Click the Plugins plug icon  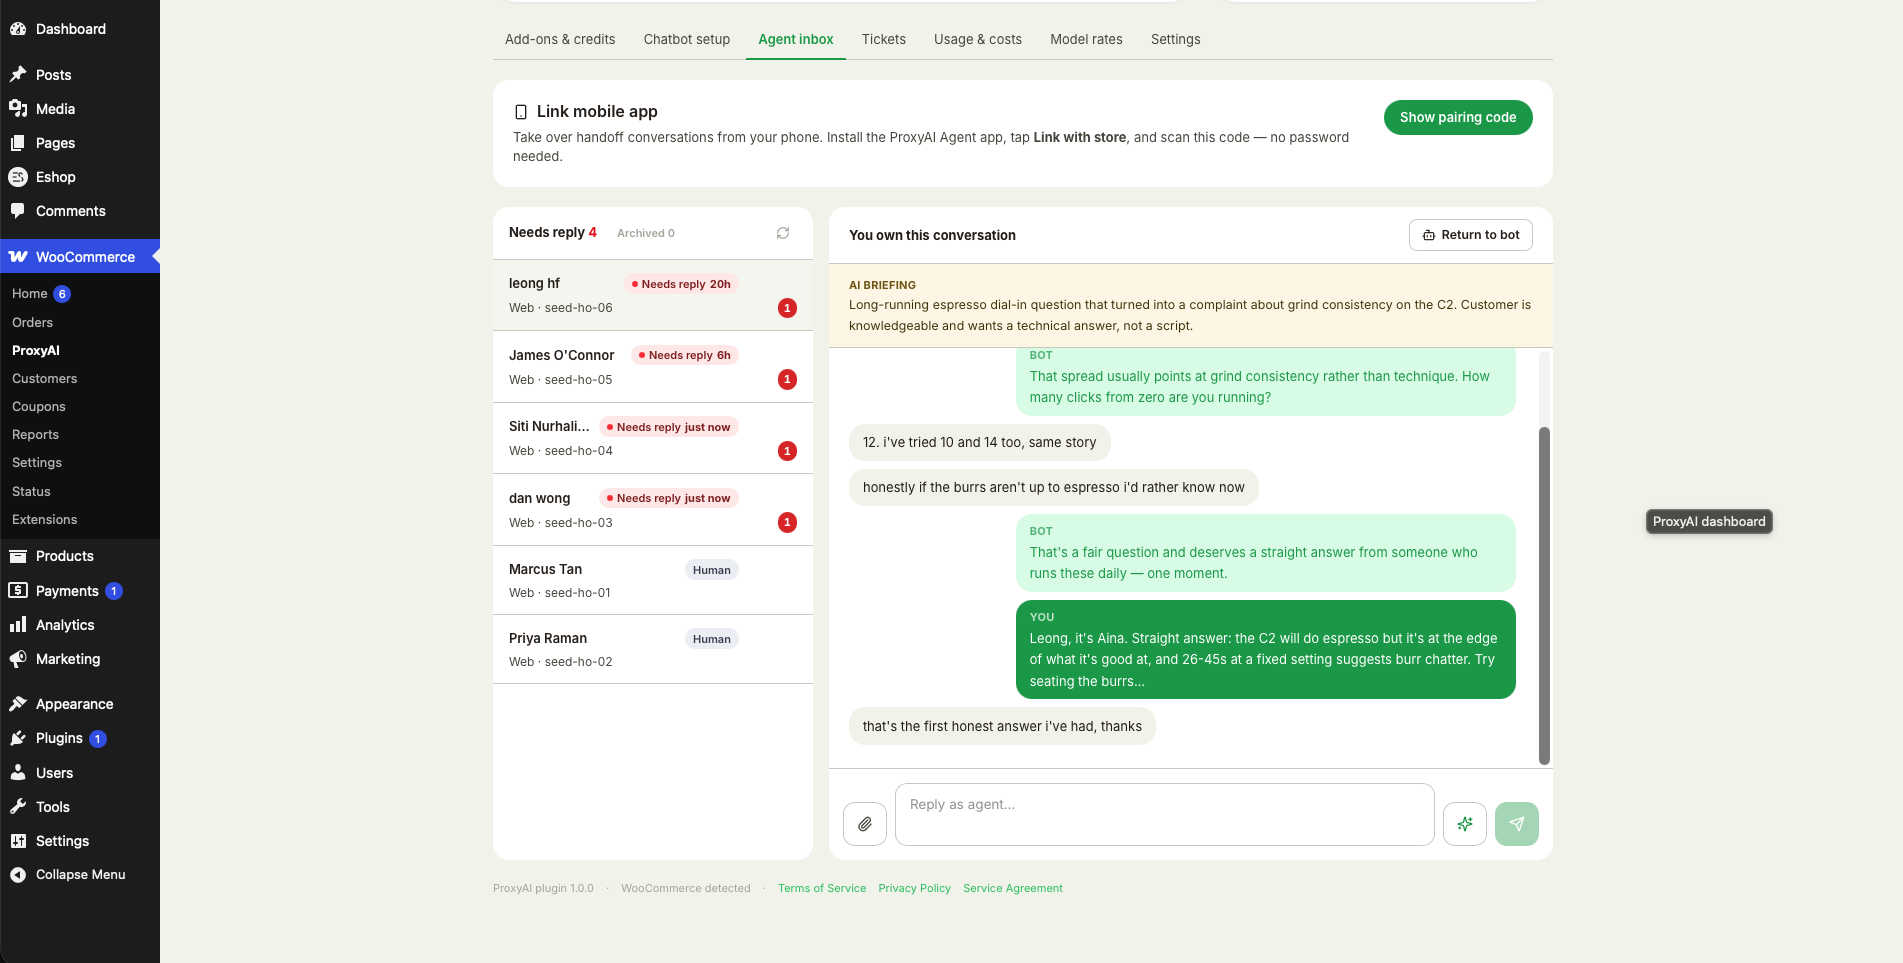click(18, 738)
